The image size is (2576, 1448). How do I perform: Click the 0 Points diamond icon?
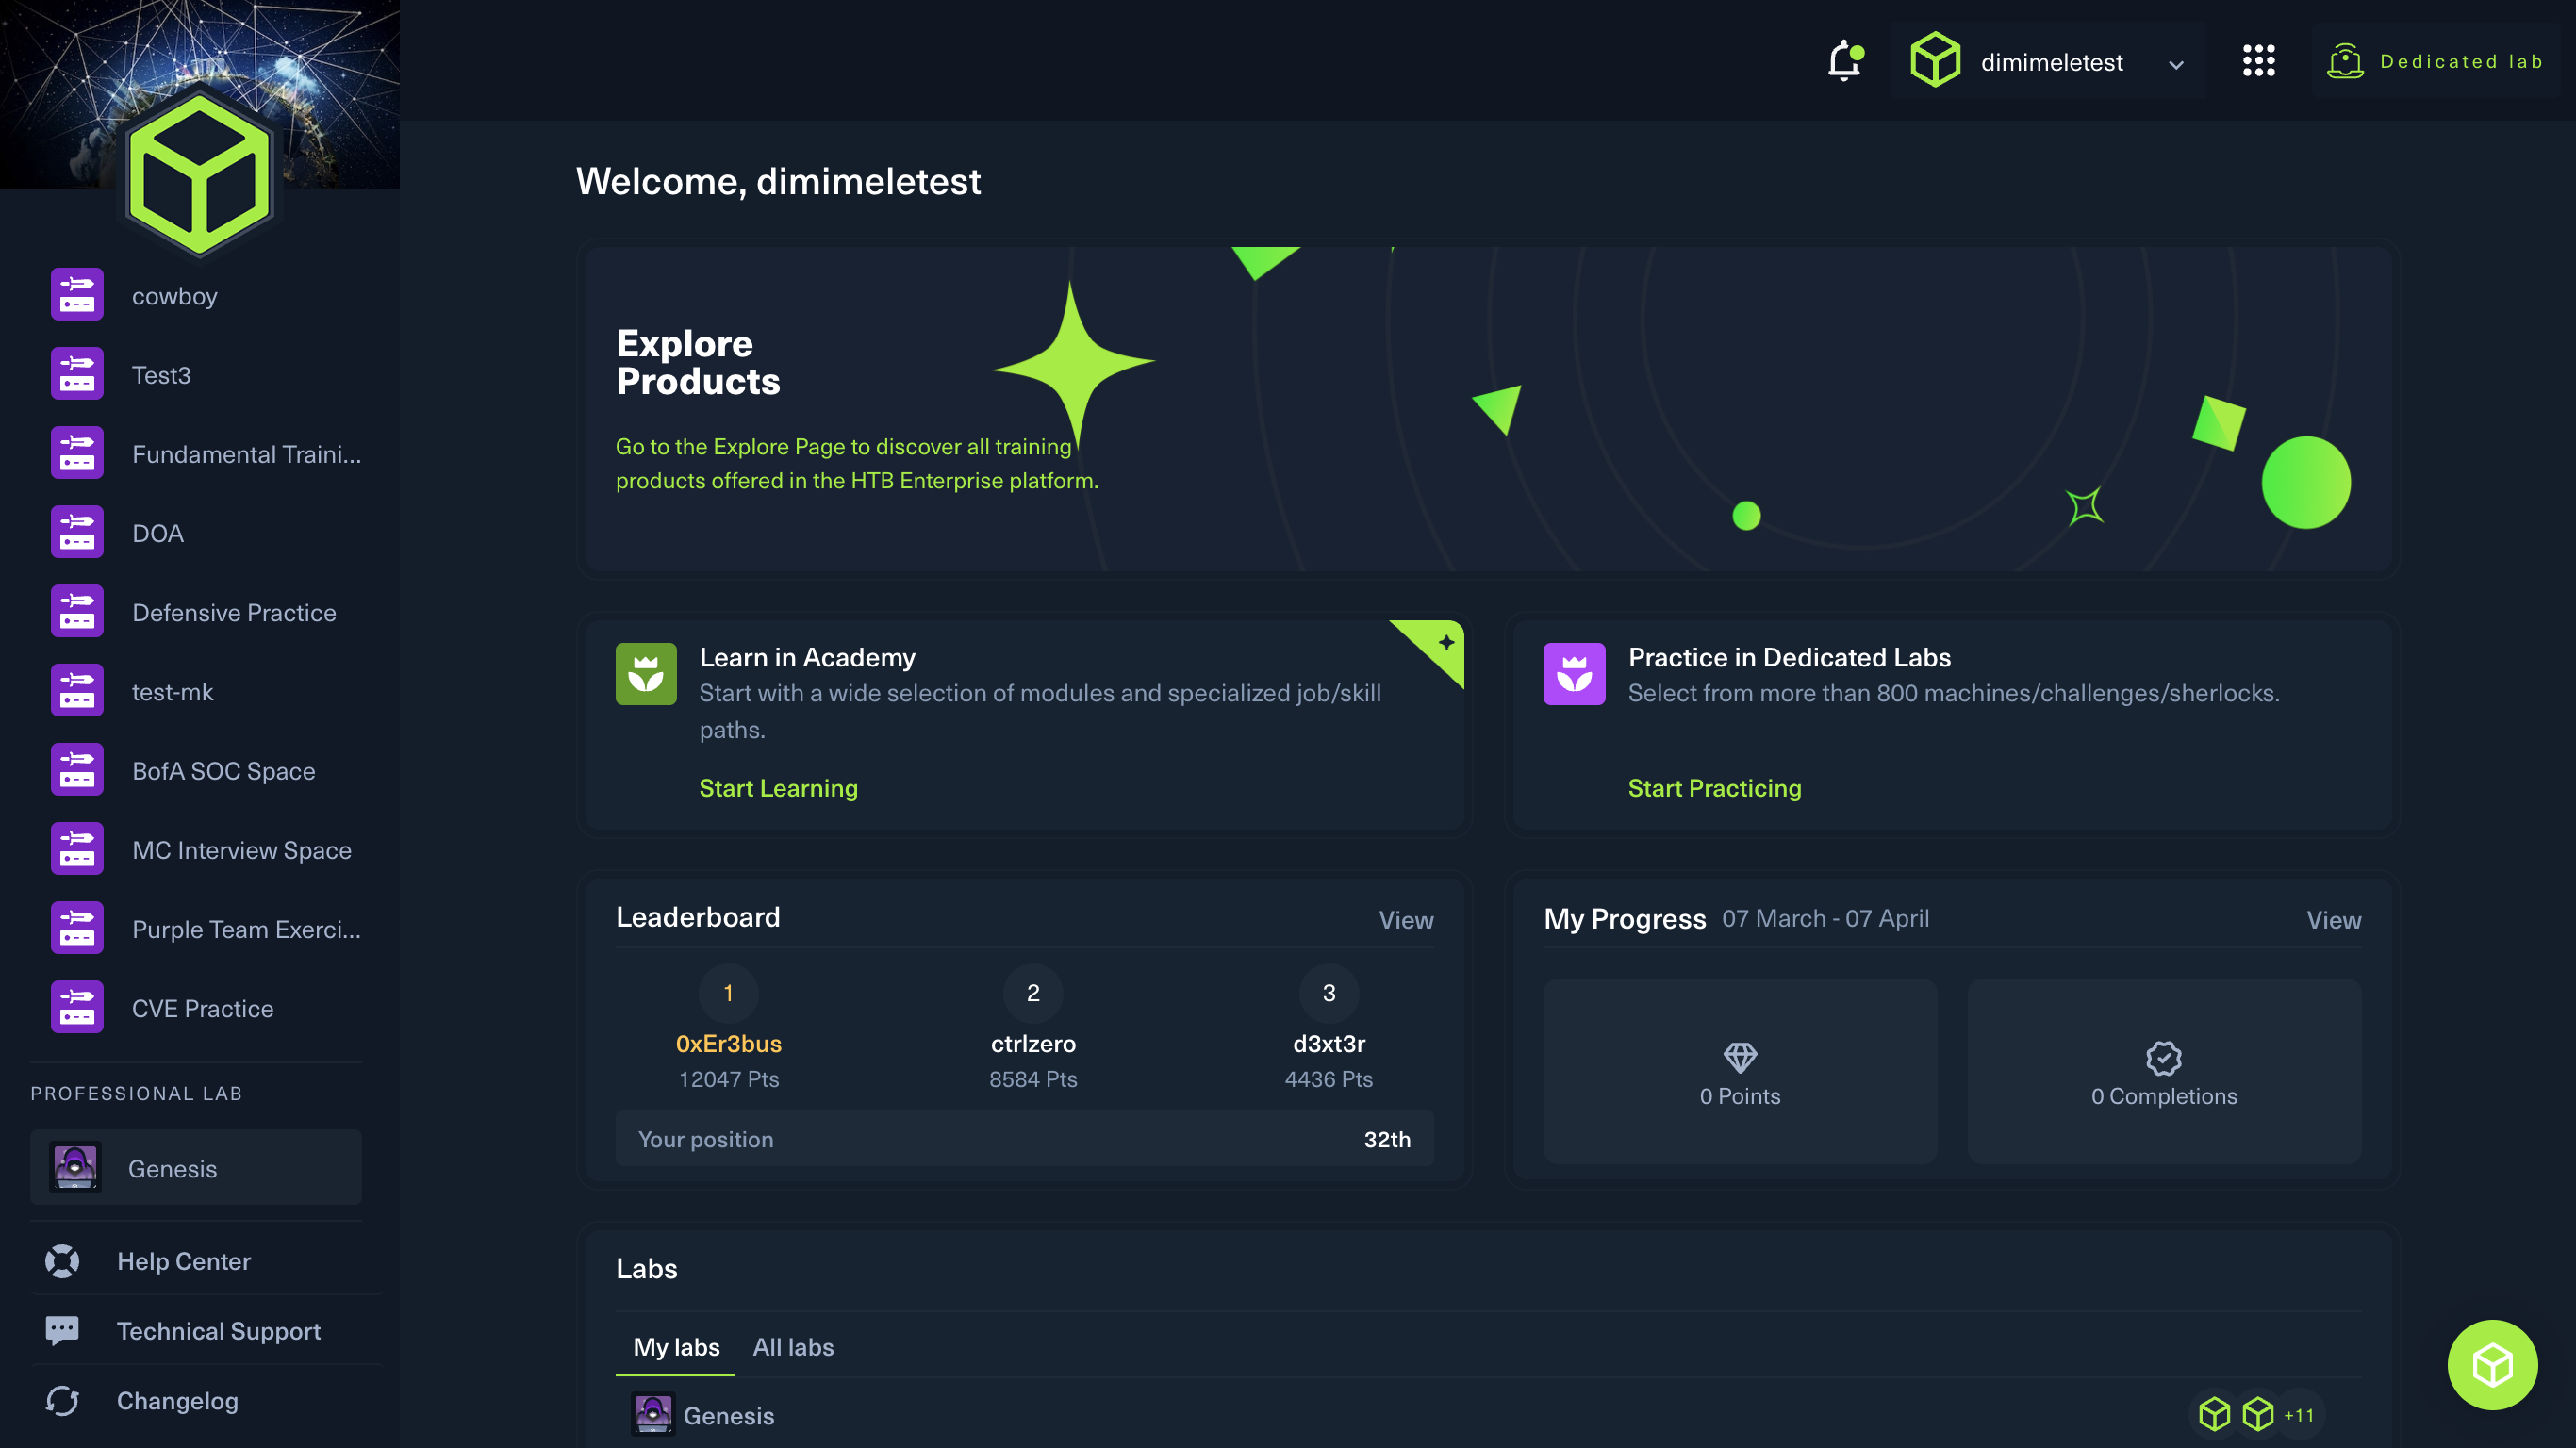(x=1740, y=1057)
